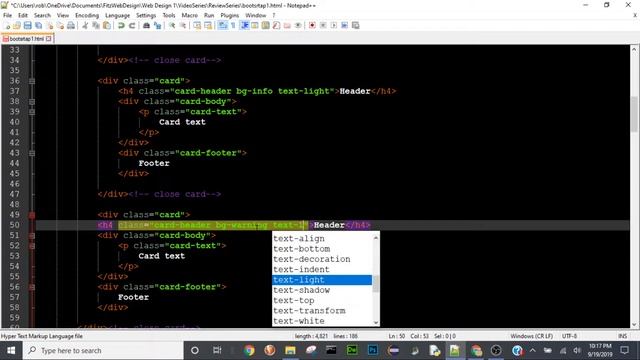Viewport: 640px width, 360px height.
Task: Start macro recording with the red record icon
Action: 312,26
